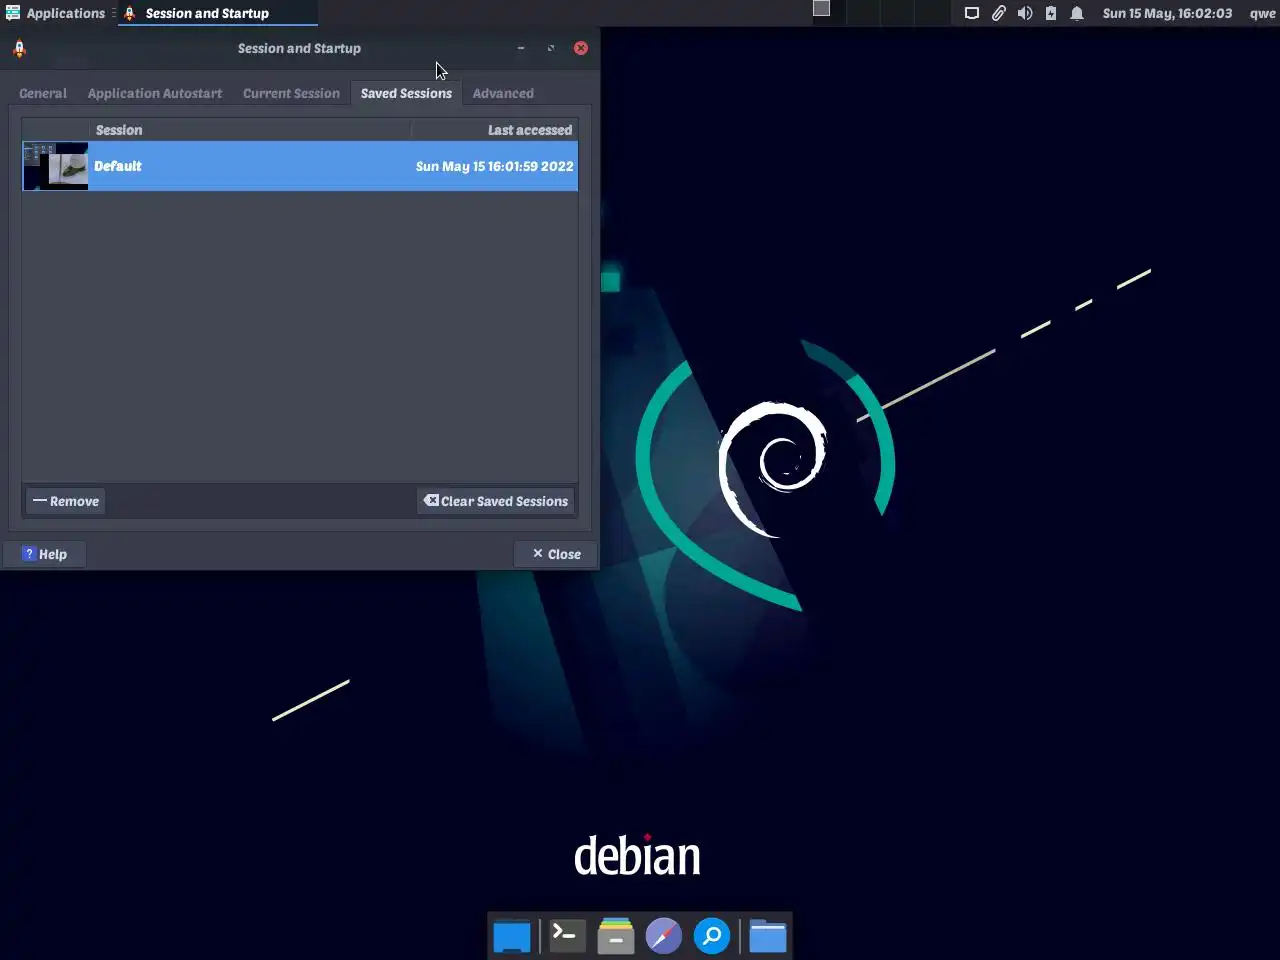Click the 'qwe' user menu in panel
1280x960 pixels.
(1262, 13)
